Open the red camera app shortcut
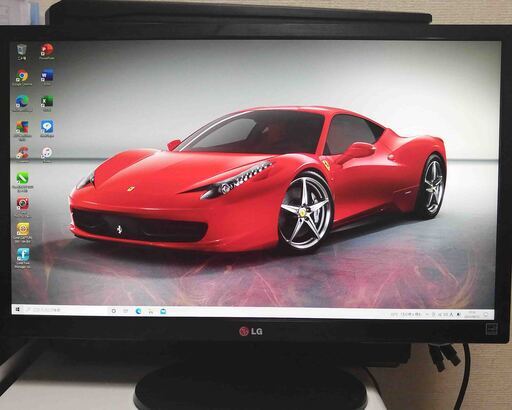 (22, 207)
